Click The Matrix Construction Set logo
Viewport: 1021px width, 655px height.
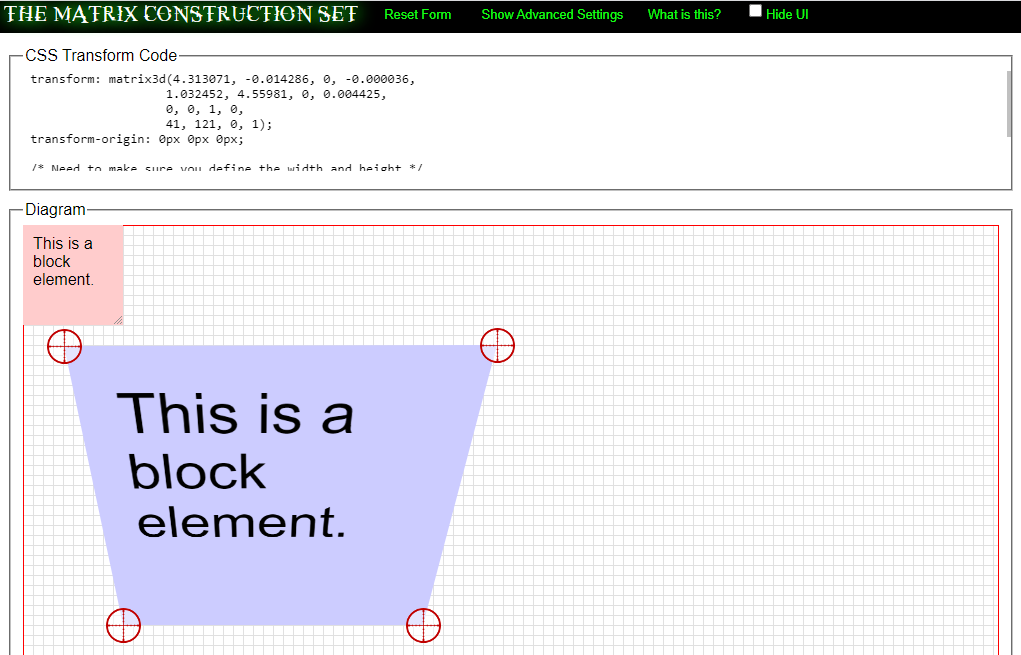pyautogui.click(x=181, y=15)
